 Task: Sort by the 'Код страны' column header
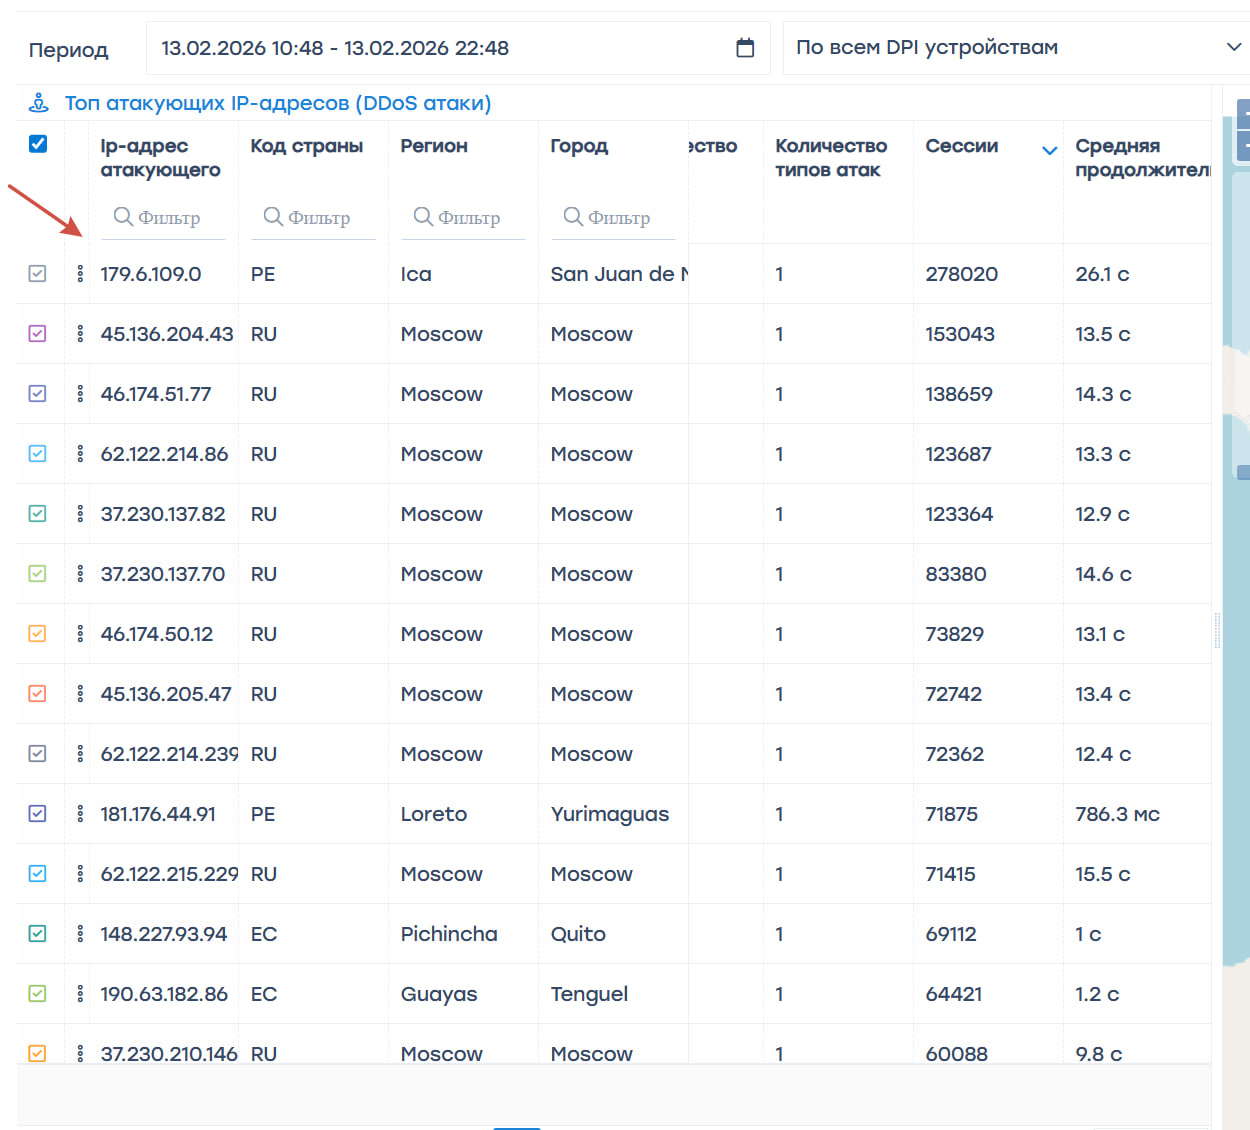(x=306, y=146)
